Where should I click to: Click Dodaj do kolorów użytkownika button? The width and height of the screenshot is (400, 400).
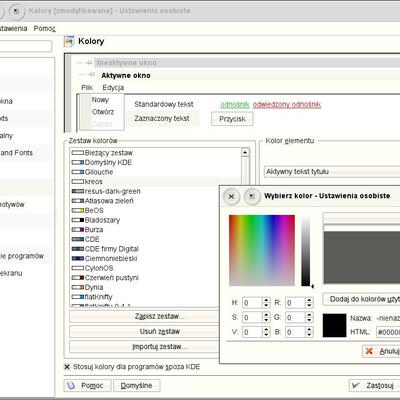[x=361, y=299]
